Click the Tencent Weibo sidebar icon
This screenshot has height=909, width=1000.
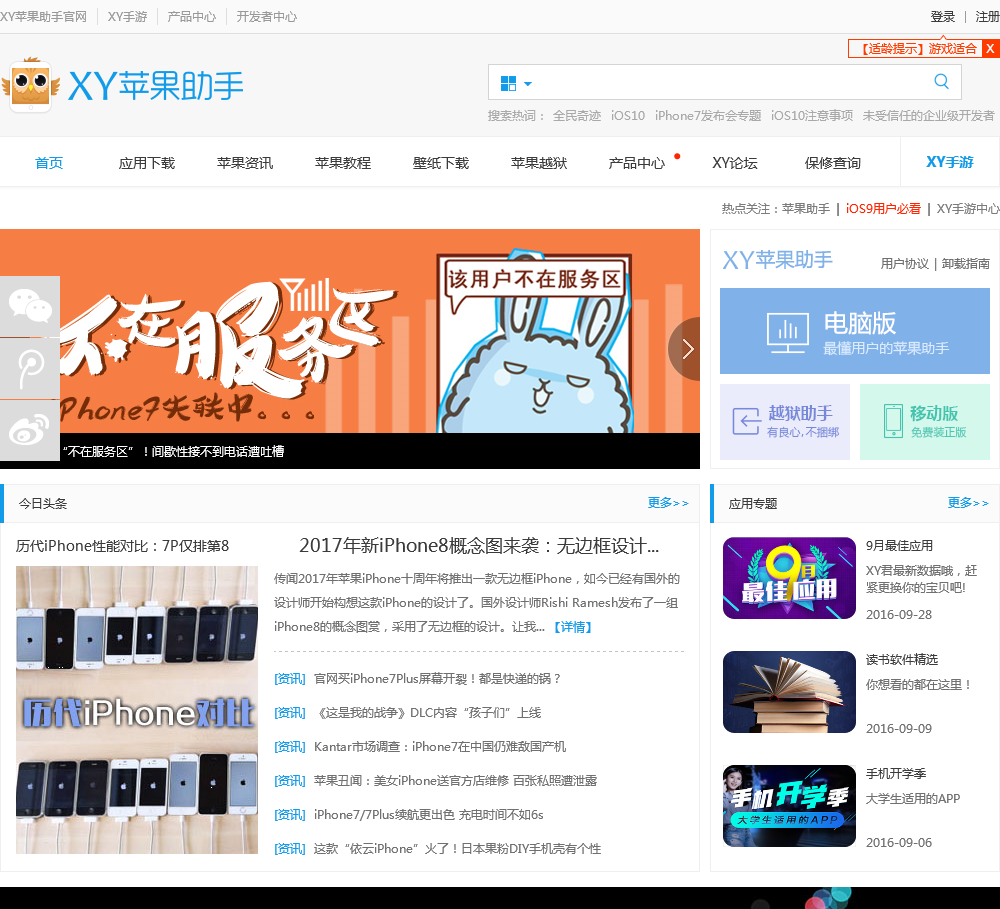pos(30,369)
